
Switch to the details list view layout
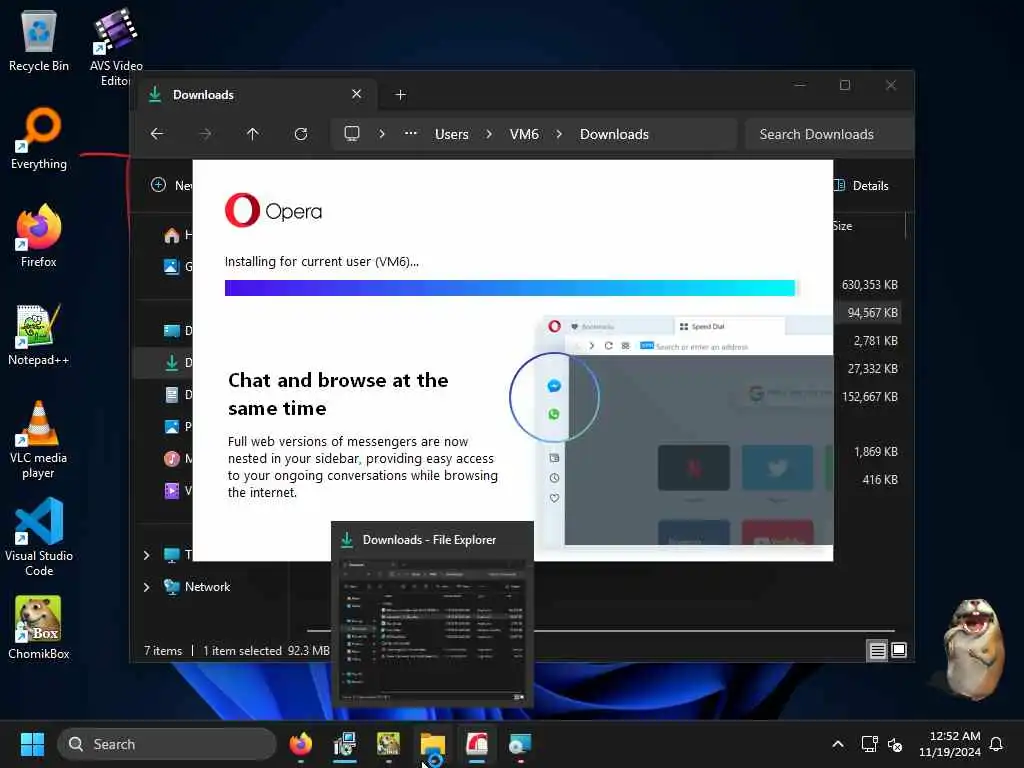tap(878, 650)
